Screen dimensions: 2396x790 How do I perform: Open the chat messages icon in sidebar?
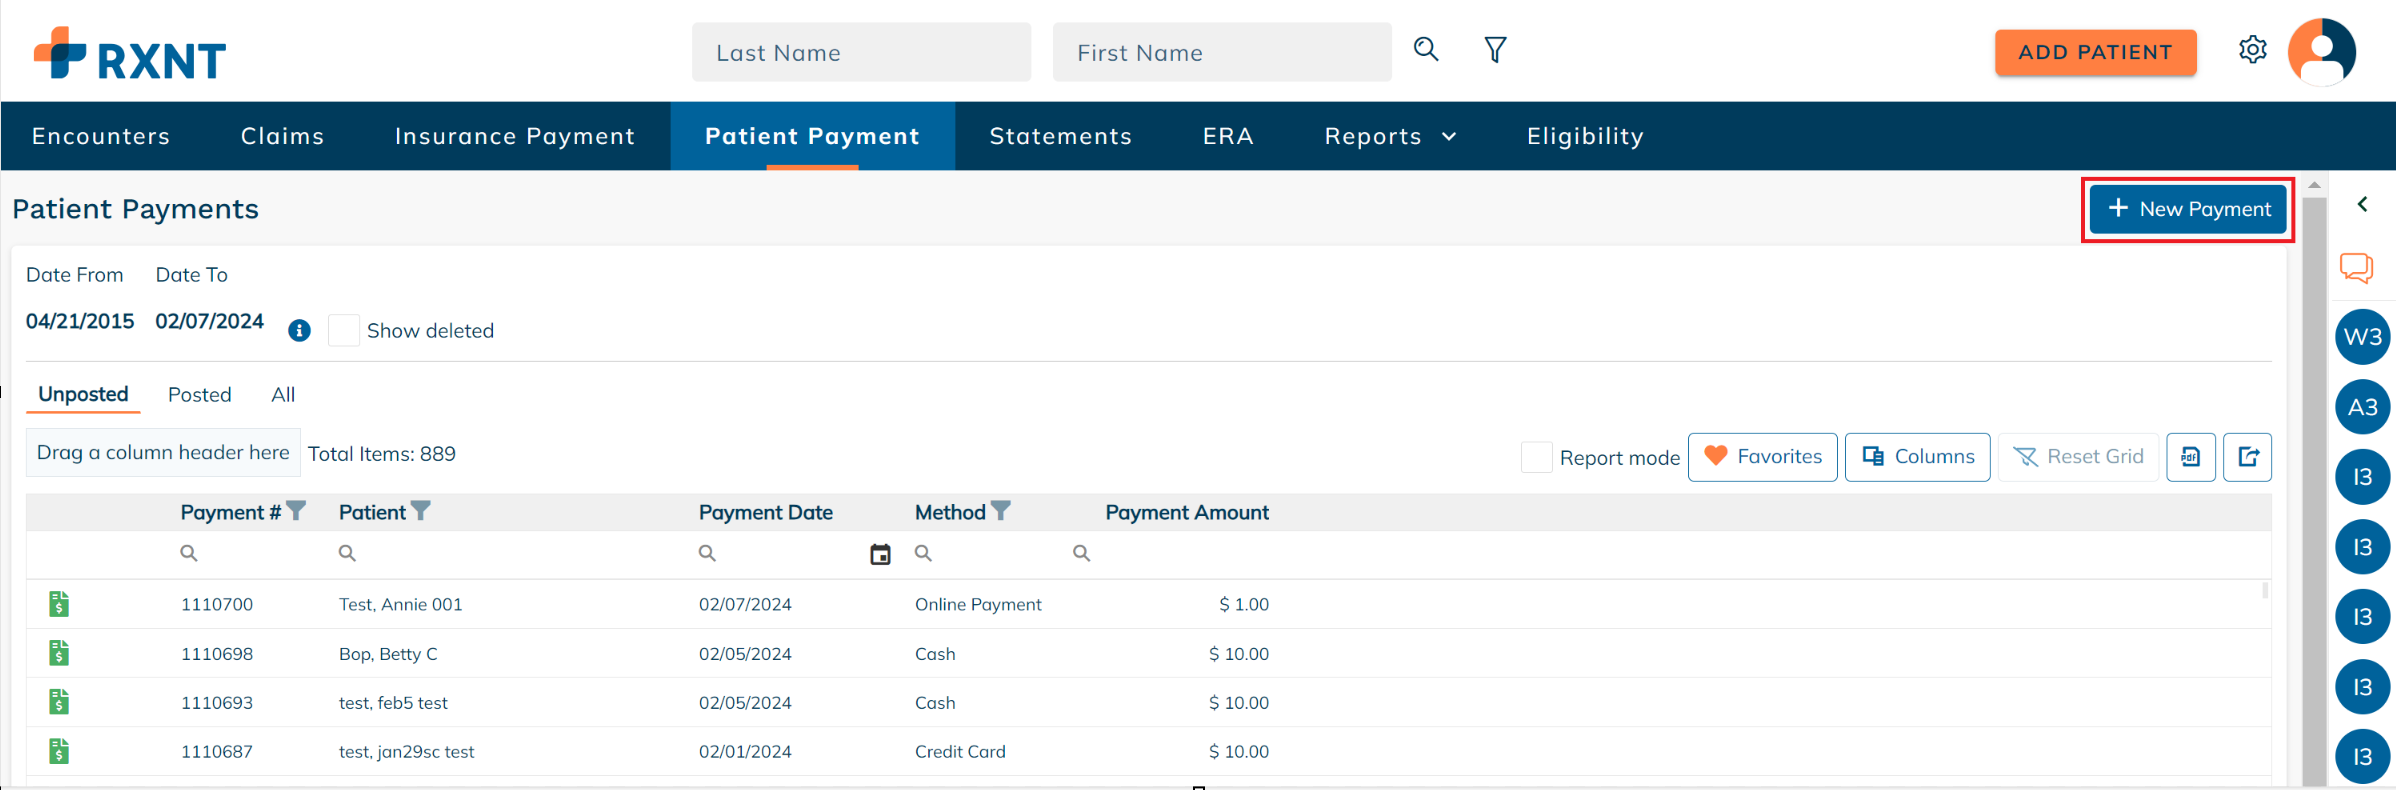point(2356,268)
